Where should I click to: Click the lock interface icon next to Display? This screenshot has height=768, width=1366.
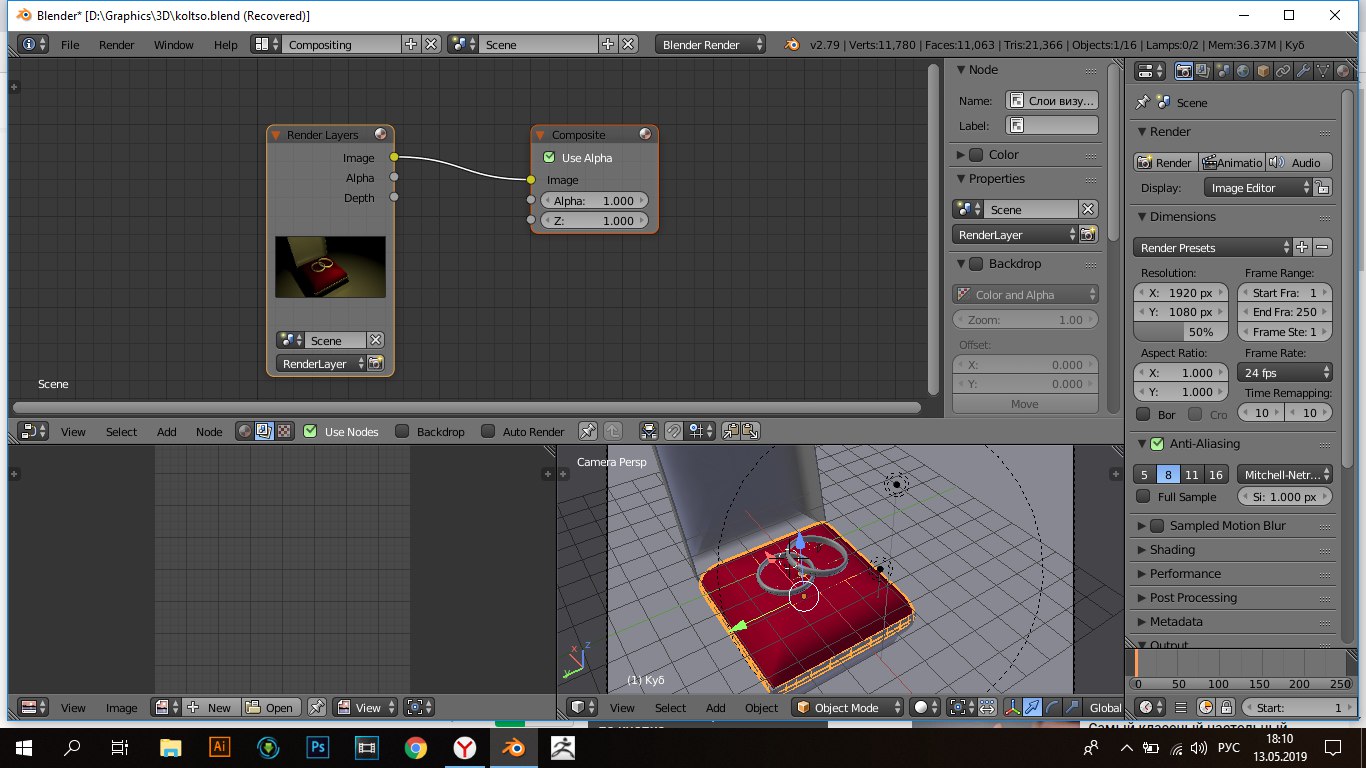click(1323, 187)
